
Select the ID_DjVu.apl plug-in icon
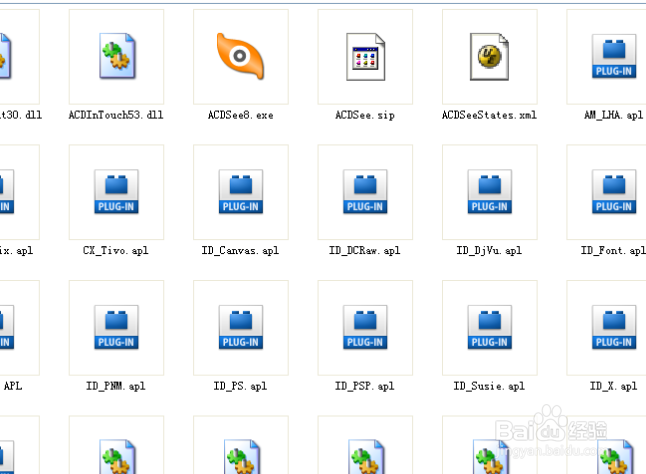489,191
